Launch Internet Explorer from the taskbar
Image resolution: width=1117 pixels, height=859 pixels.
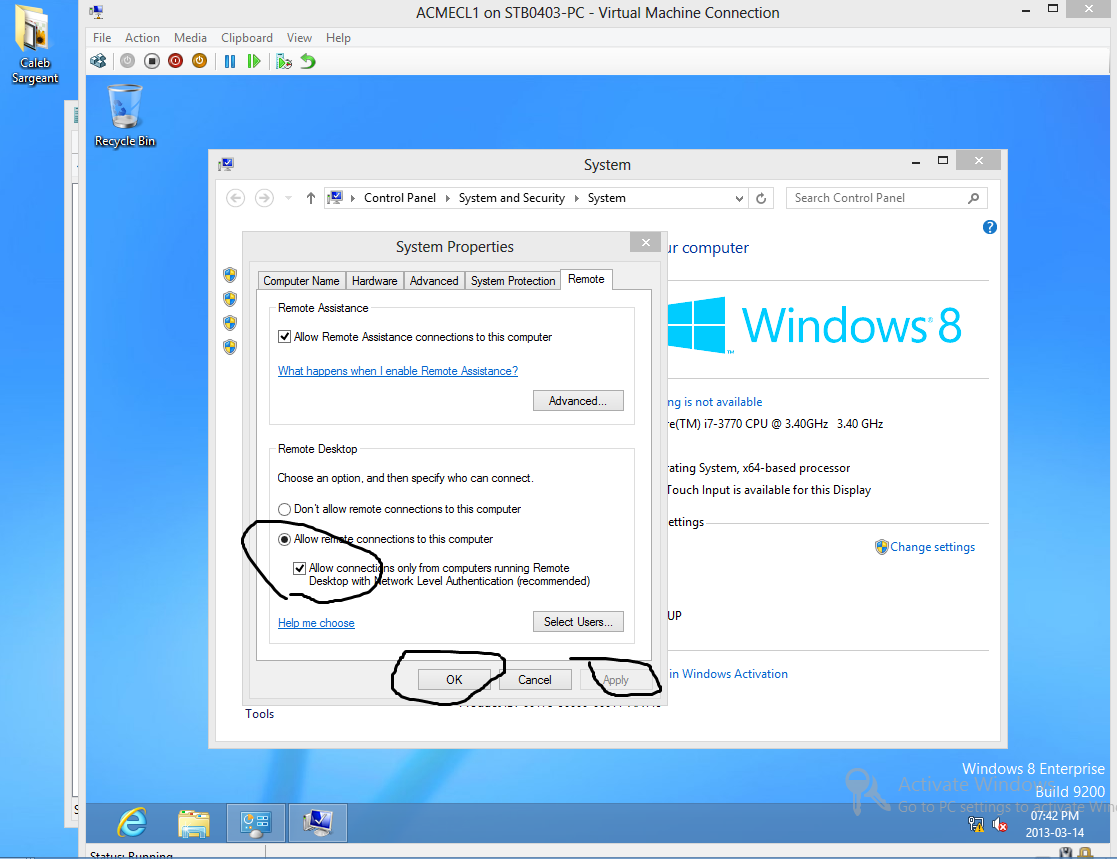tap(132, 823)
